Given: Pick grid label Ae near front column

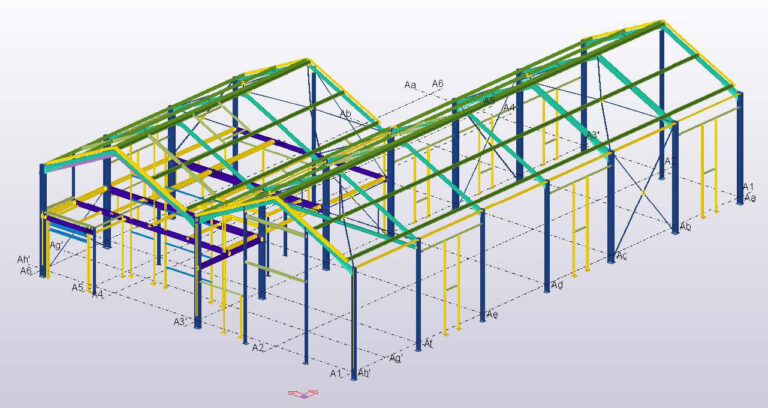Looking at the screenshot, I should (491, 315).
